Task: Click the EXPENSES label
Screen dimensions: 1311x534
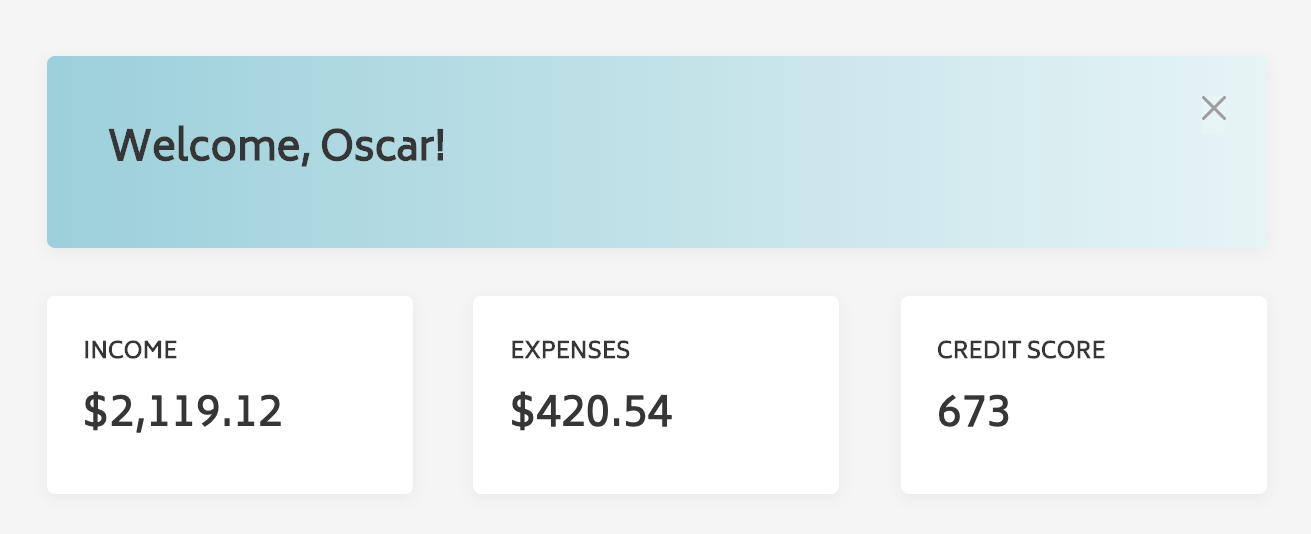Action: coord(570,350)
